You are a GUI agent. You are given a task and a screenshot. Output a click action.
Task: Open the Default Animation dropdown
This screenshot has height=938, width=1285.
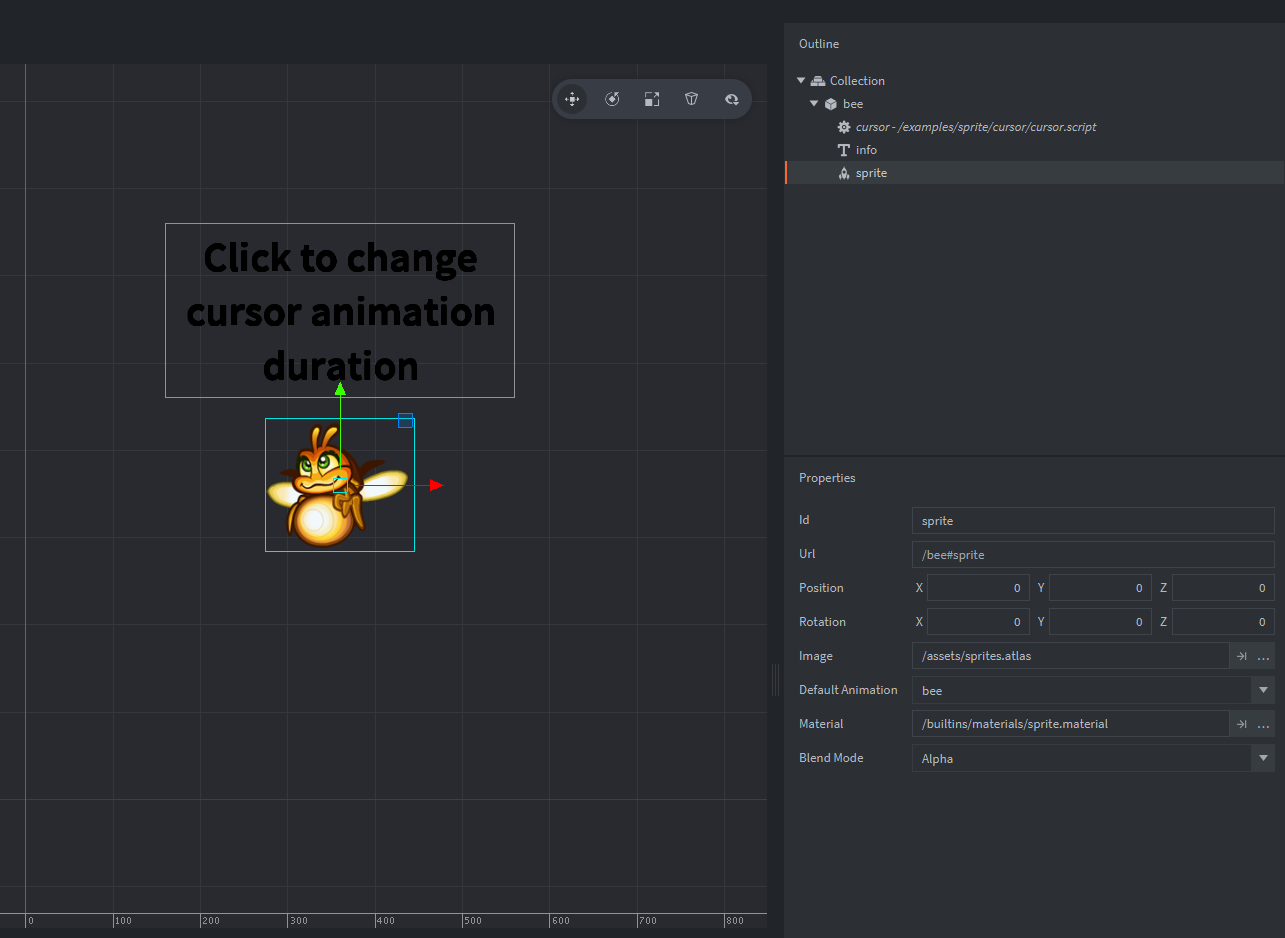point(1263,690)
